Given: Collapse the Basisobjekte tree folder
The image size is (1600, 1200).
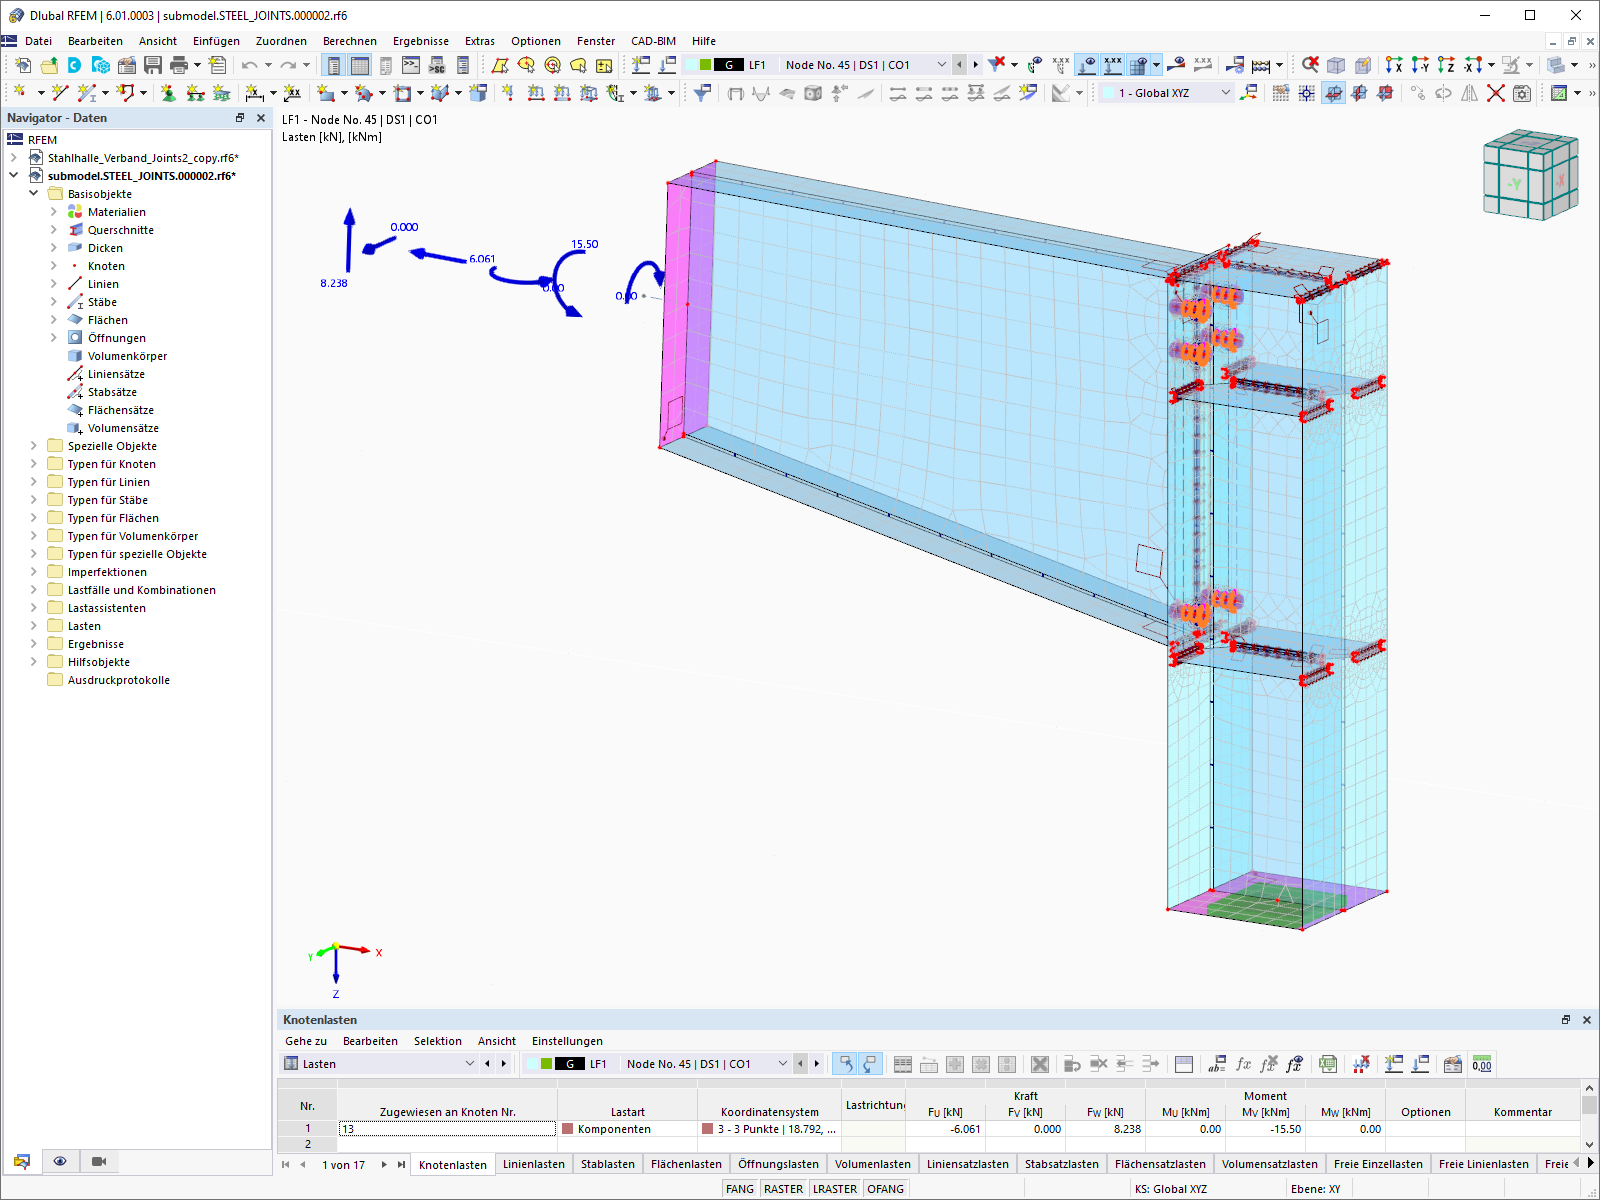Looking at the screenshot, I should [x=34, y=194].
